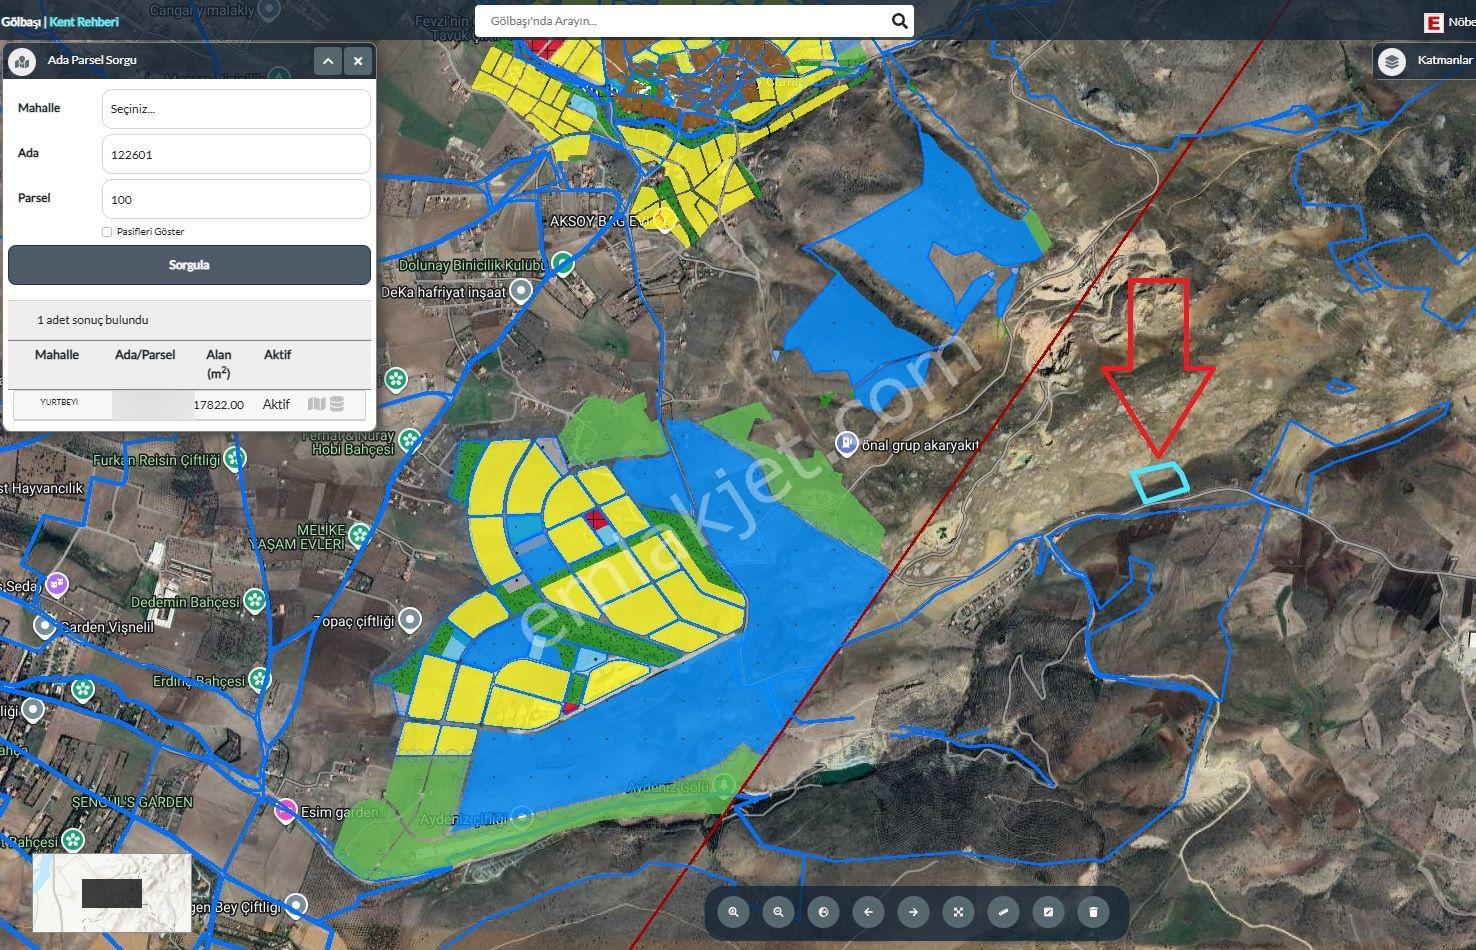Select the ruler measurement tool
This screenshot has width=1476, height=950.
pyautogui.click(x=1003, y=911)
